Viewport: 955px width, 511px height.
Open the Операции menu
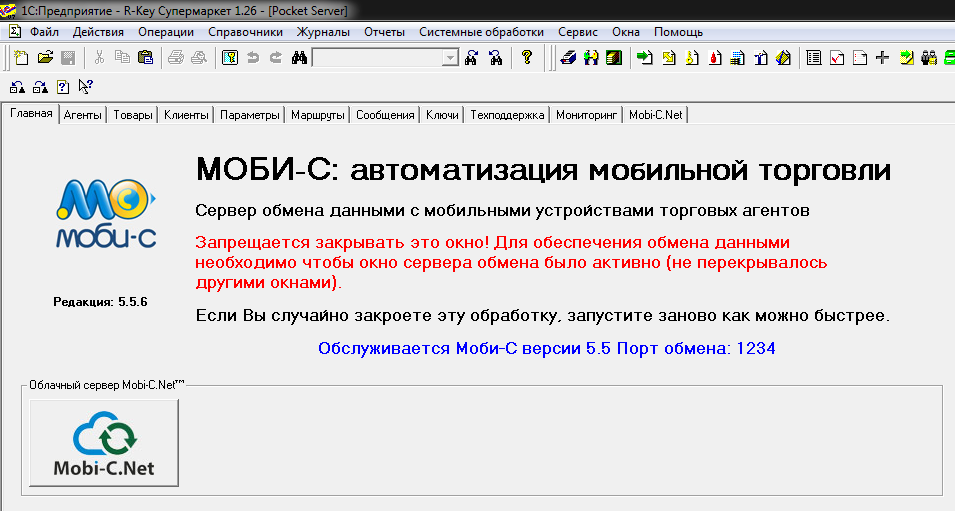tap(166, 32)
